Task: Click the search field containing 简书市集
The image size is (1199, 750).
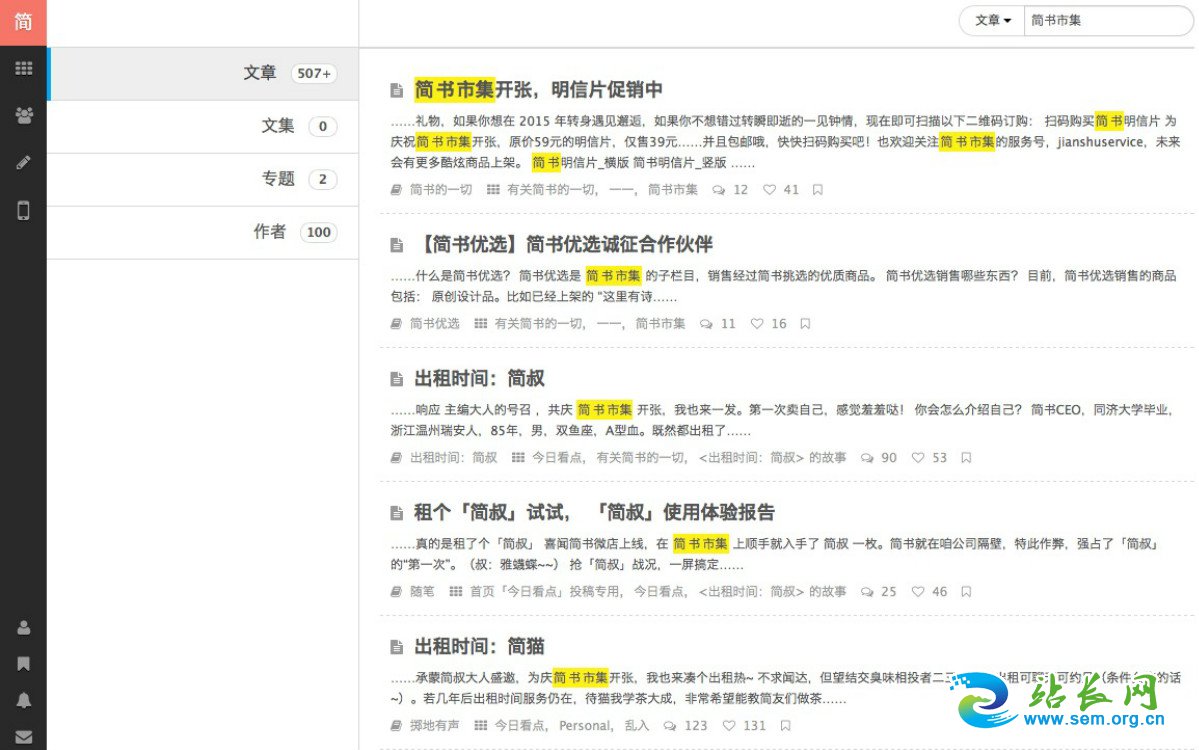Action: 1108,21
